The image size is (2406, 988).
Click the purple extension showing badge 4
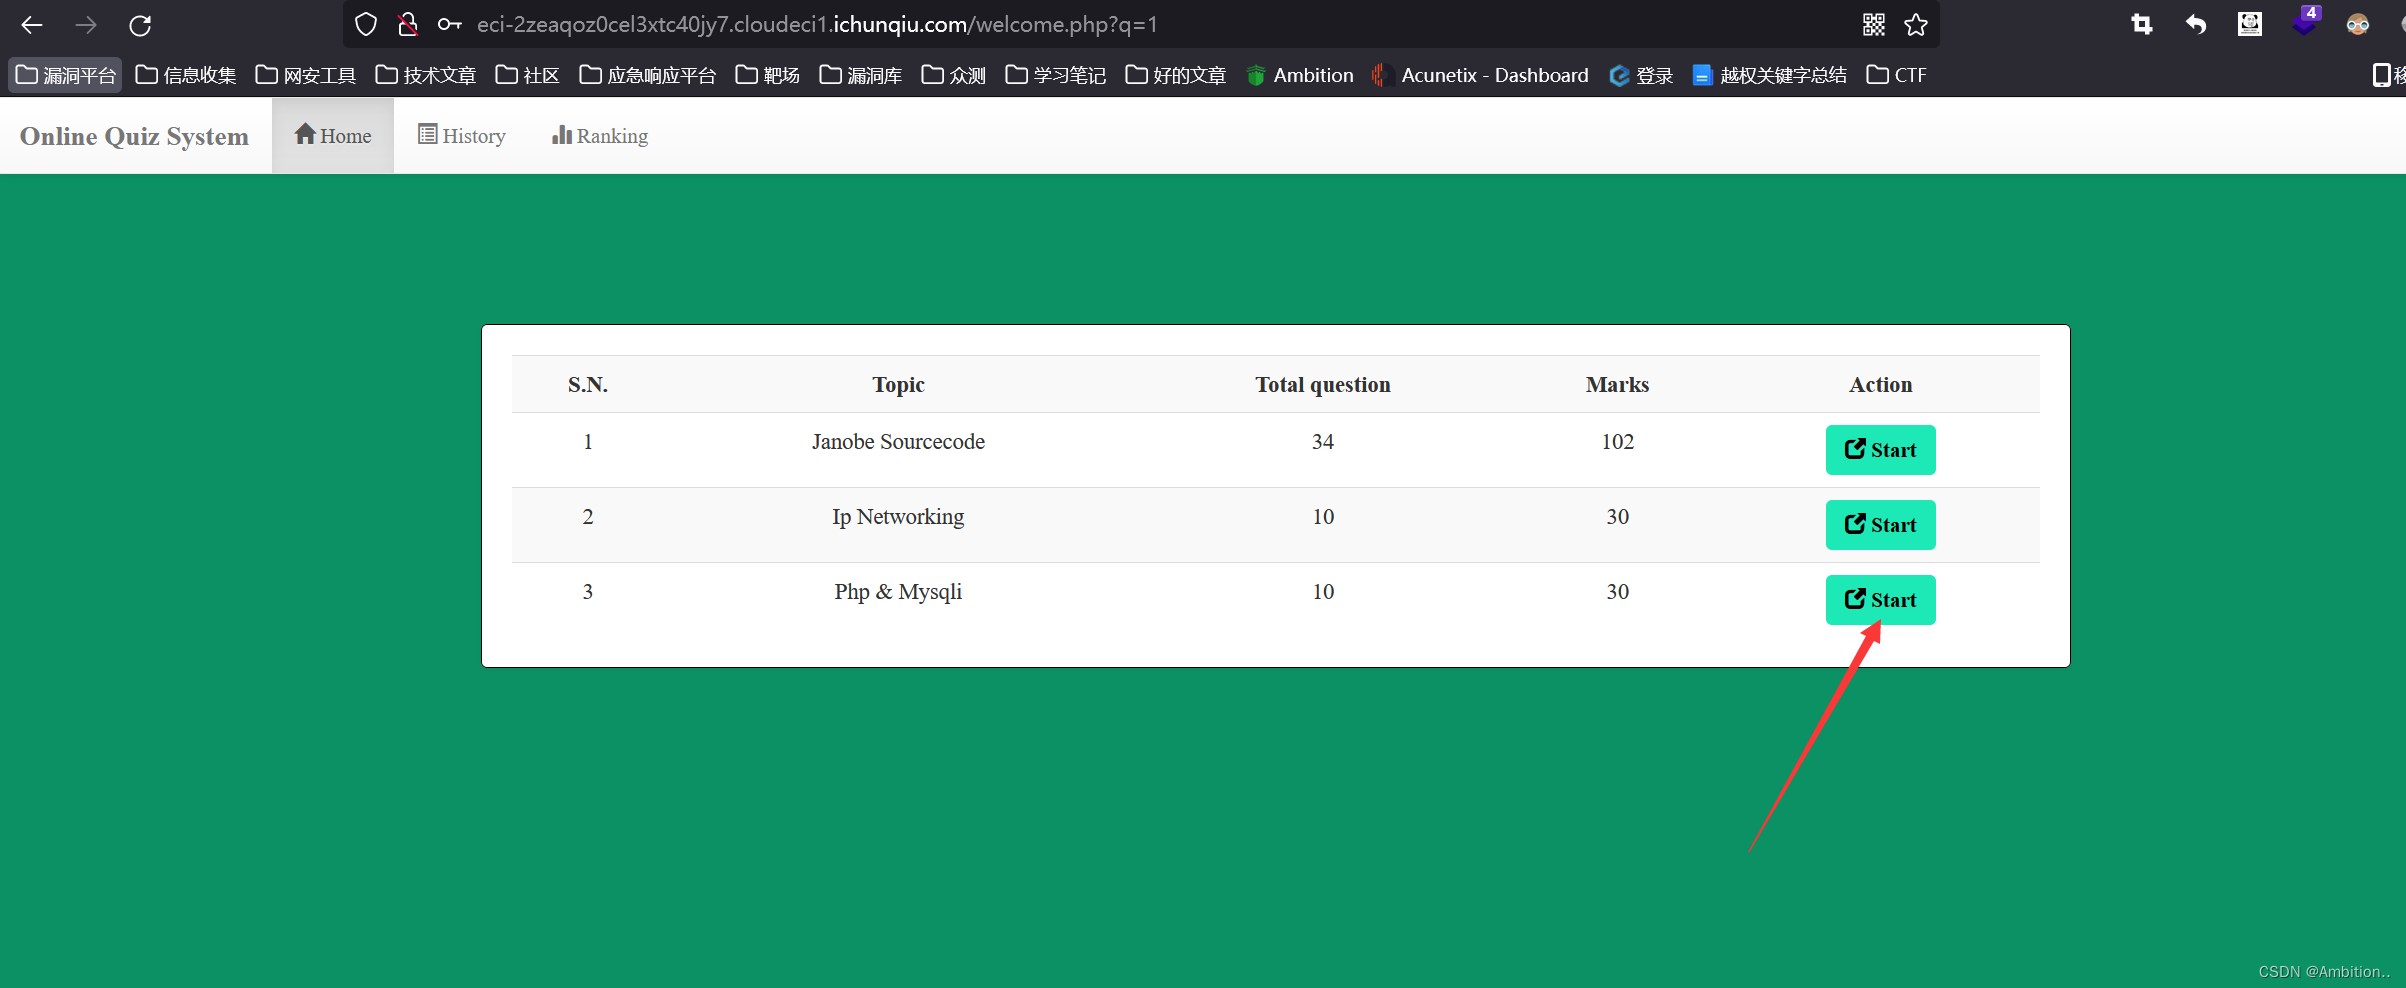coord(2304,24)
